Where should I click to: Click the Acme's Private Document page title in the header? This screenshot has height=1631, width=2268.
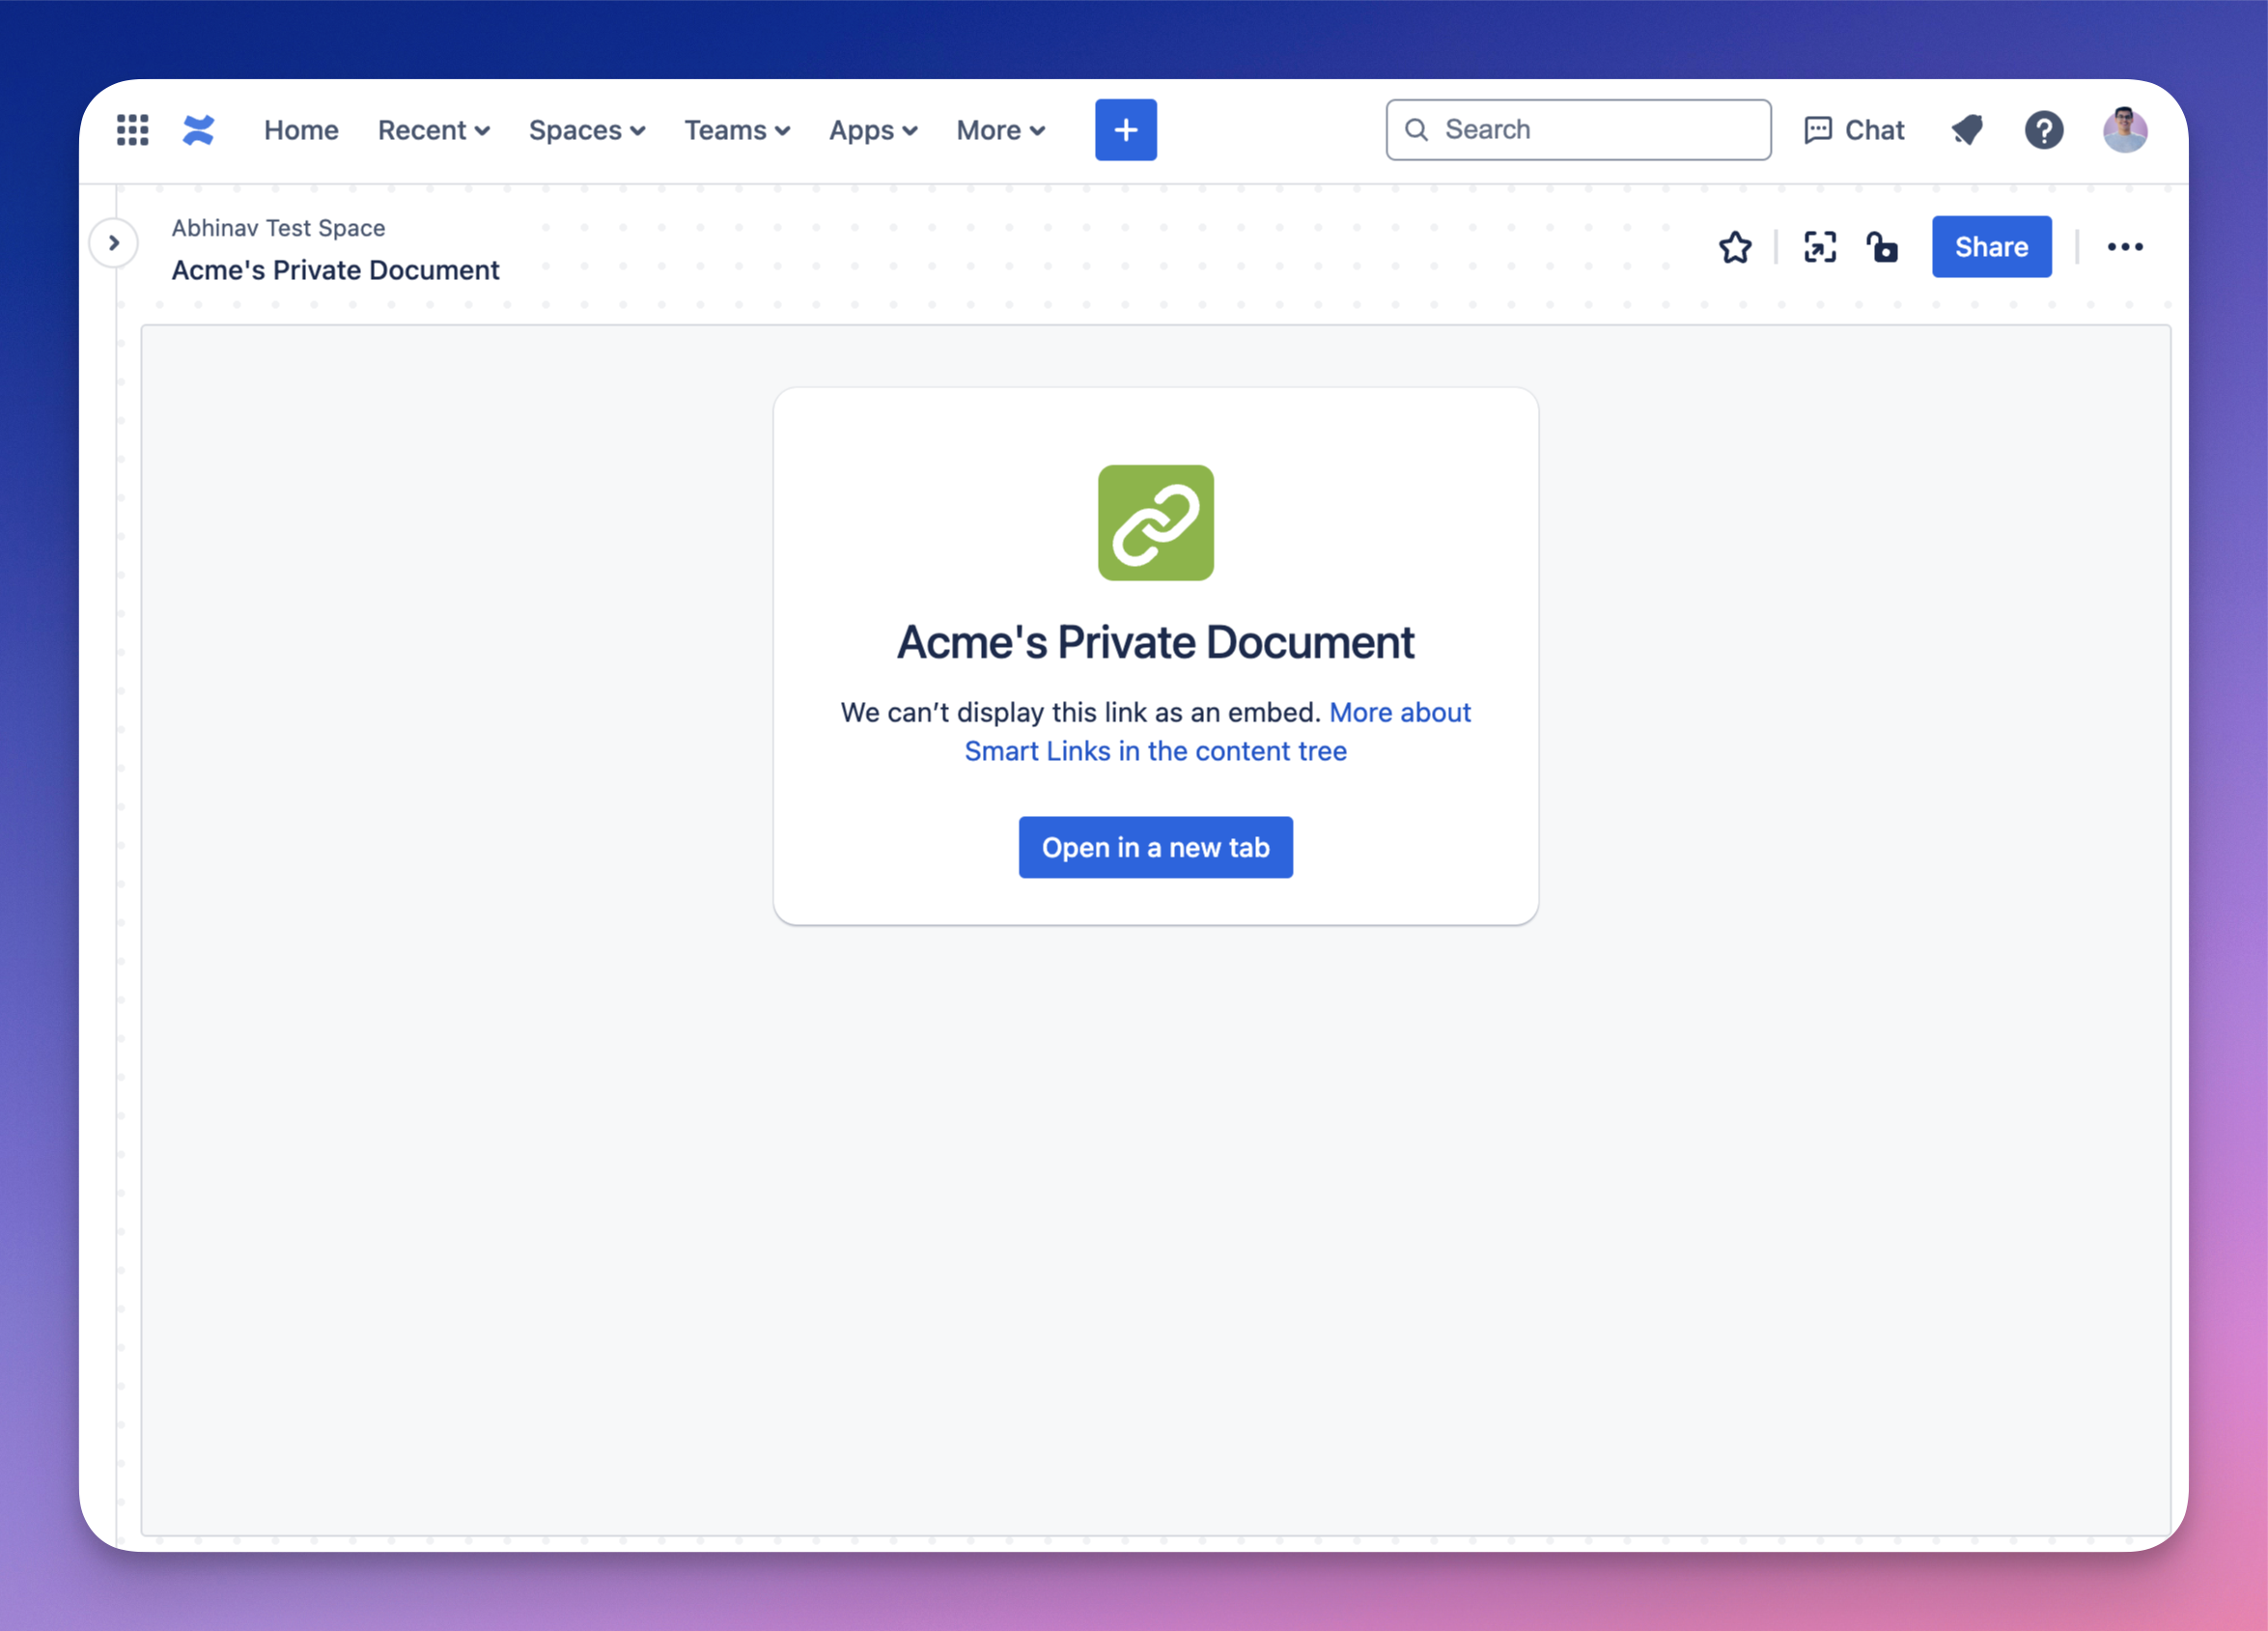pyautogui.click(x=335, y=270)
